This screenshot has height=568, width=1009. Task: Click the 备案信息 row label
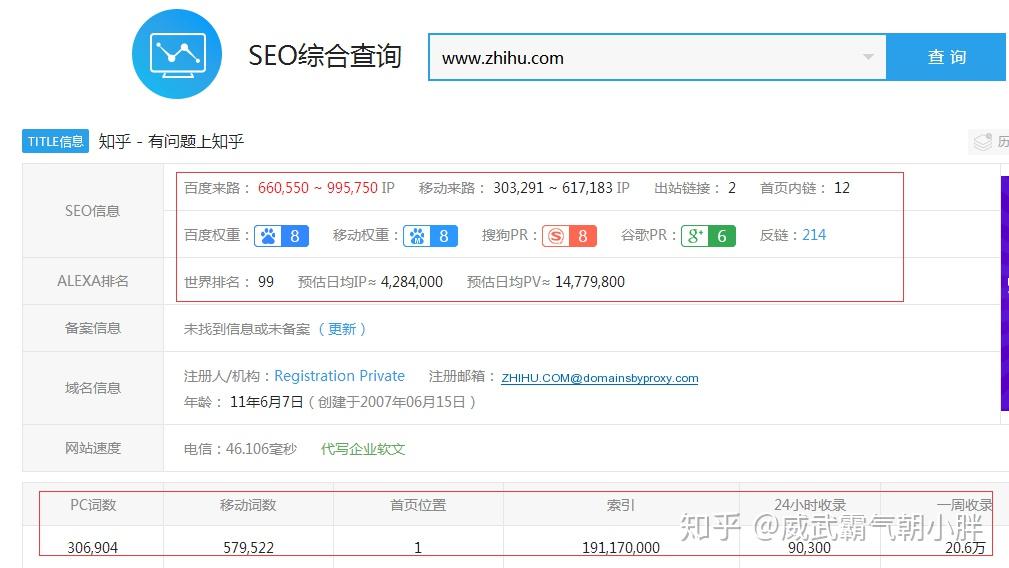coord(93,328)
